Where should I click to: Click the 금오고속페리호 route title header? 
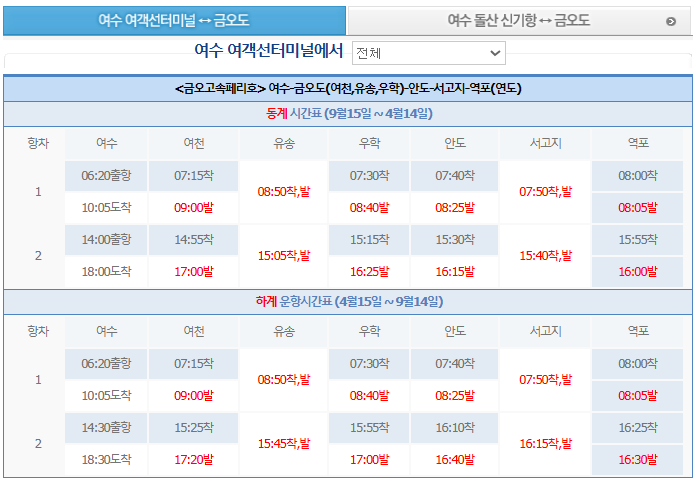pyautogui.click(x=347, y=88)
